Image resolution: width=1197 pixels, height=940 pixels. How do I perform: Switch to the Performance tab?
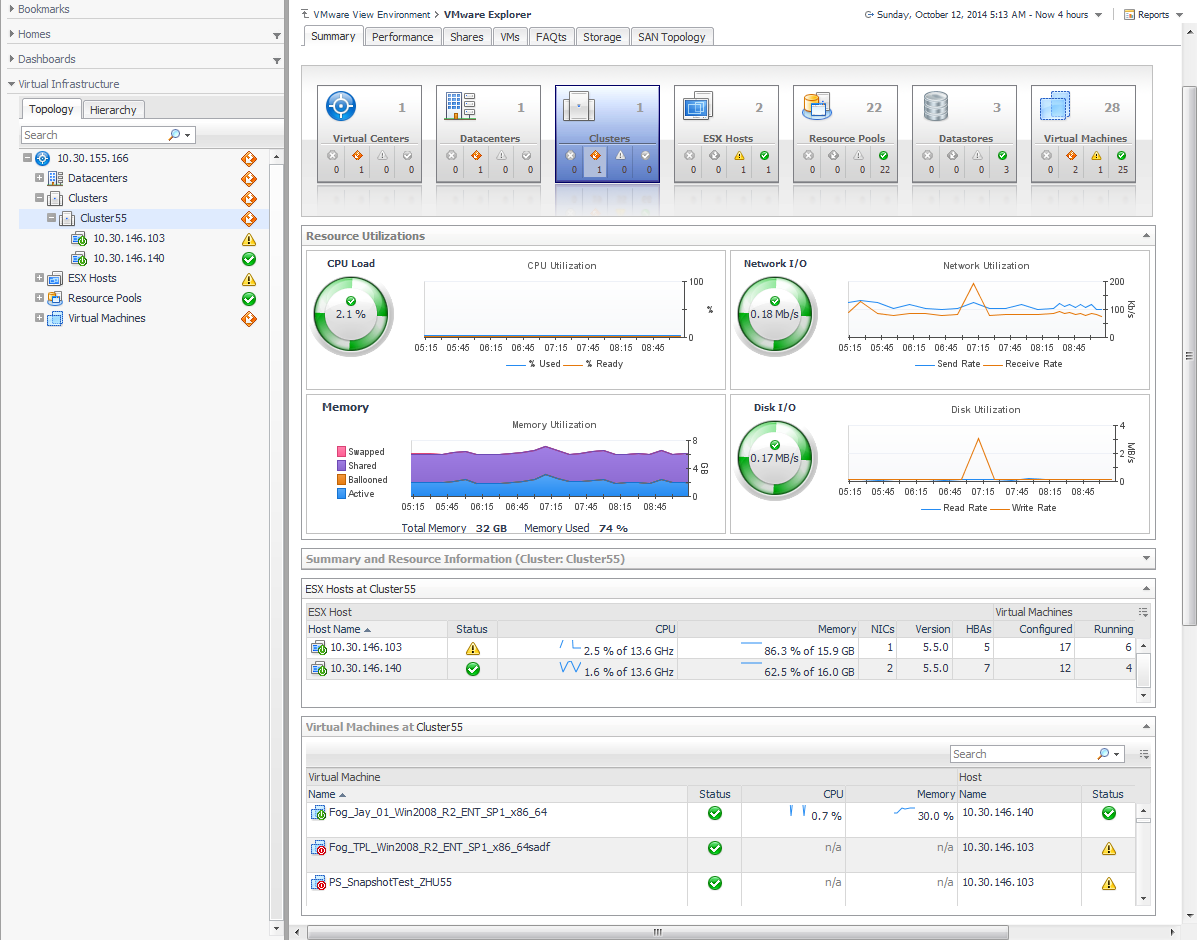pos(402,37)
